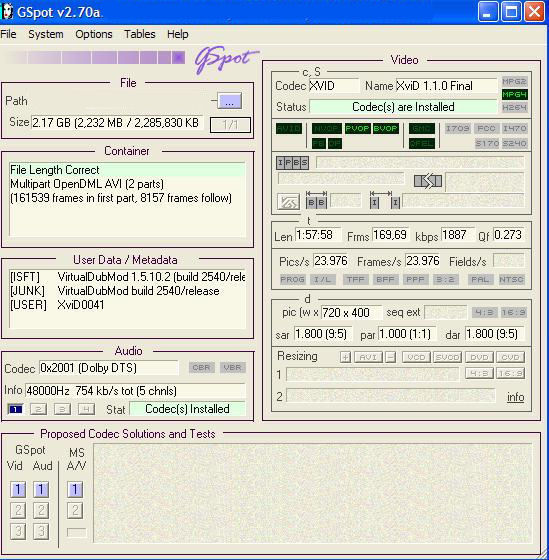The width and height of the screenshot is (549, 560).
Task: Click the PROG indicator
Action: [x=292, y=279]
